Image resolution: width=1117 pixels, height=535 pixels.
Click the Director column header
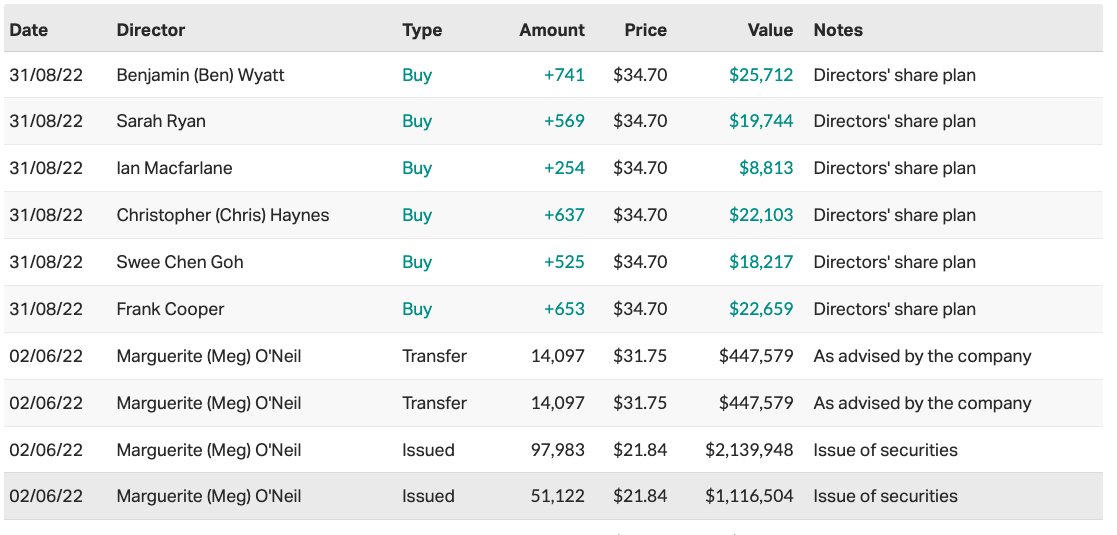(x=151, y=30)
